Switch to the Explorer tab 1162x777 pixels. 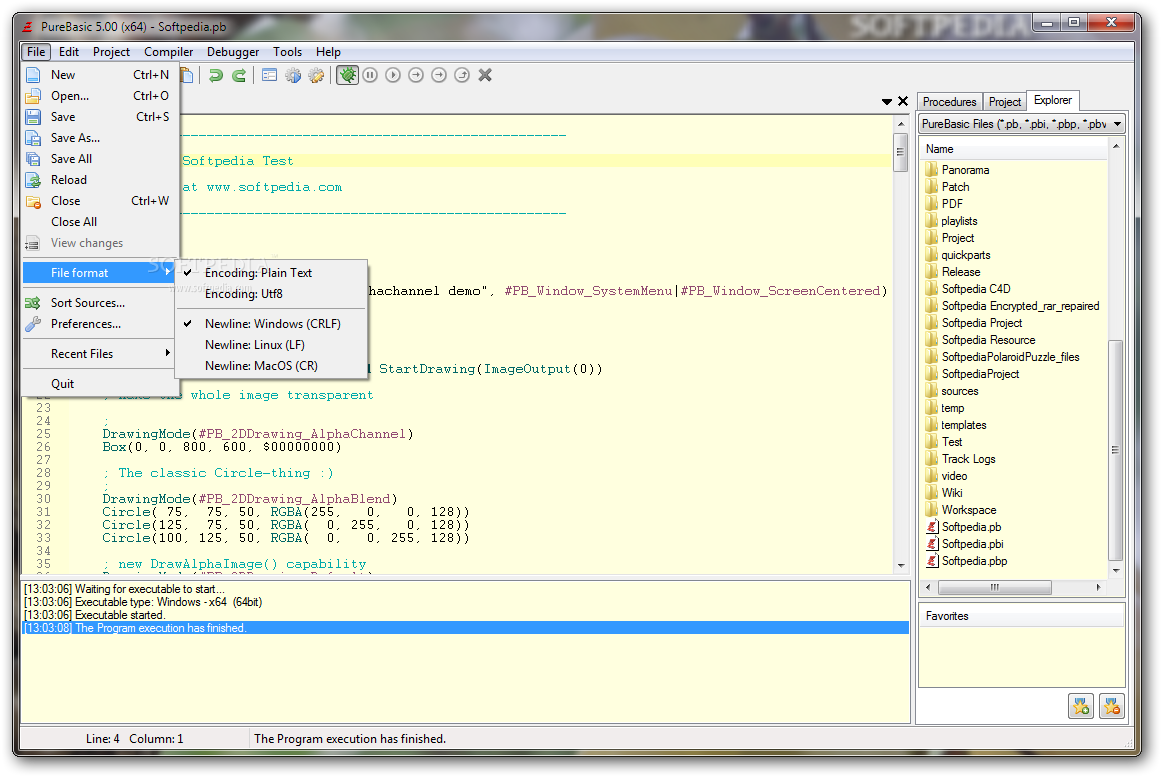[x=1052, y=100]
